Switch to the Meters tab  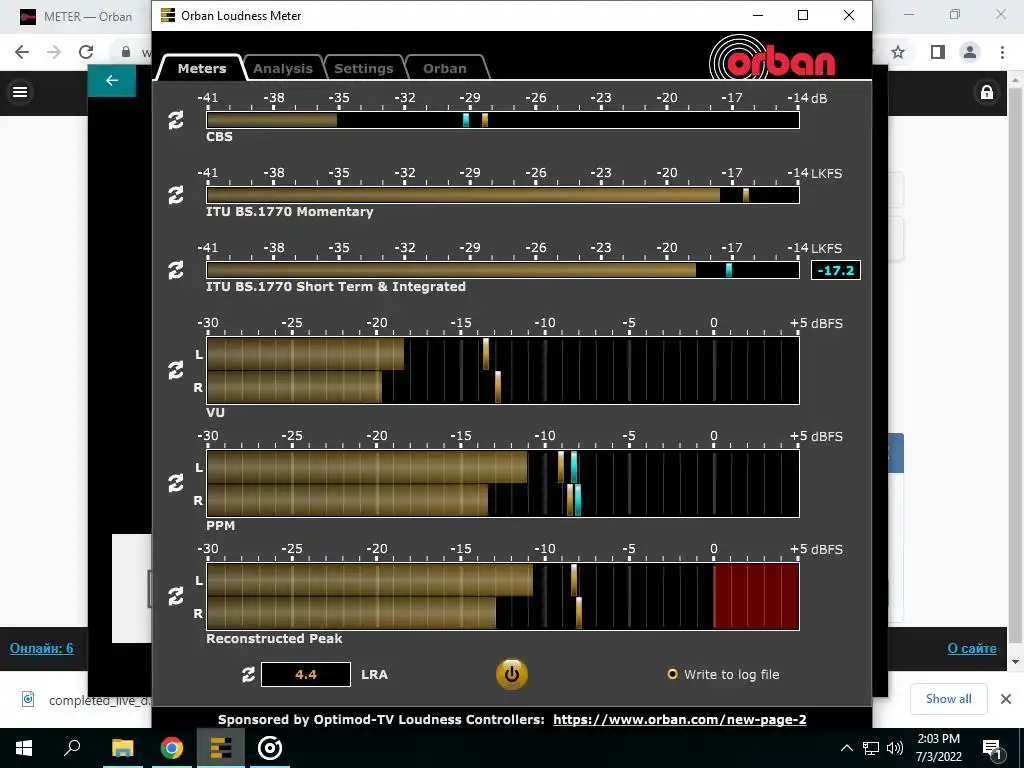202,68
